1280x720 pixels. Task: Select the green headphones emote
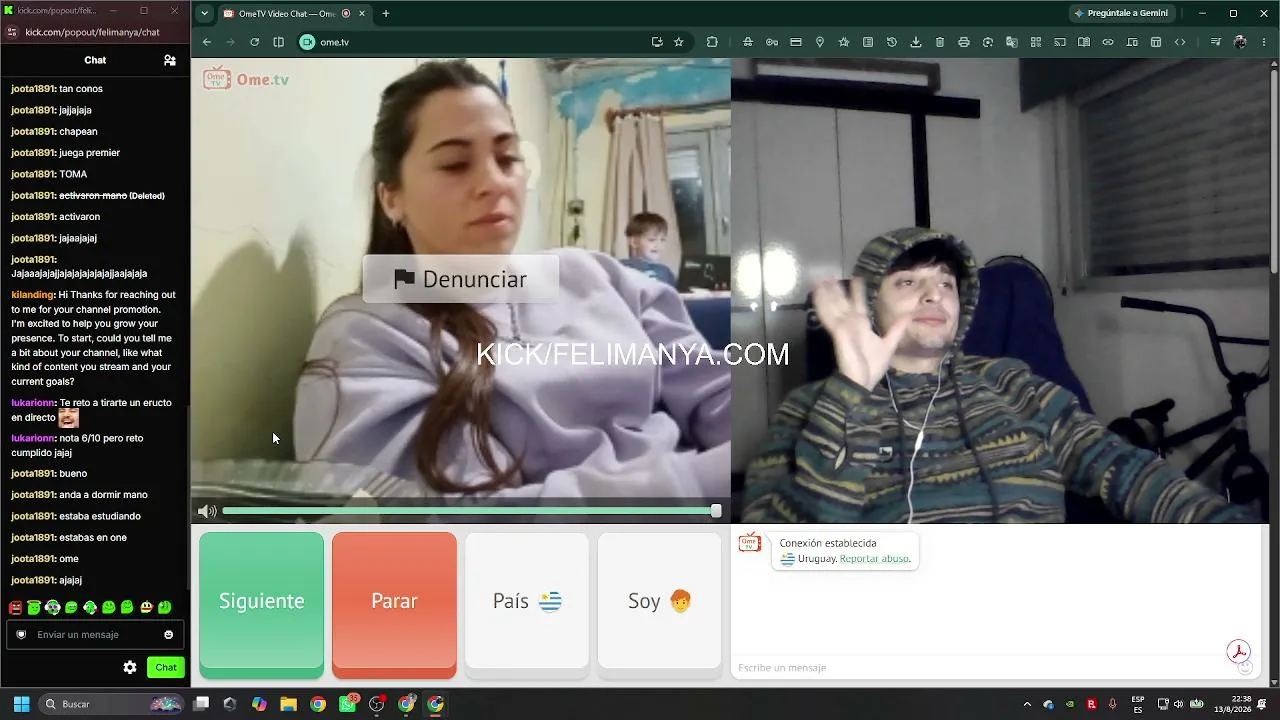point(53,607)
